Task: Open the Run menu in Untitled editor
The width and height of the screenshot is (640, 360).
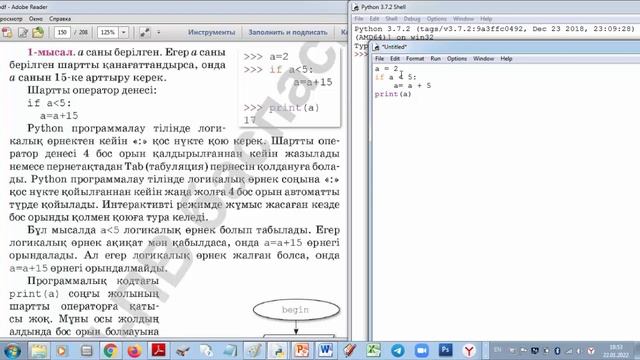Action: tap(435, 59)
